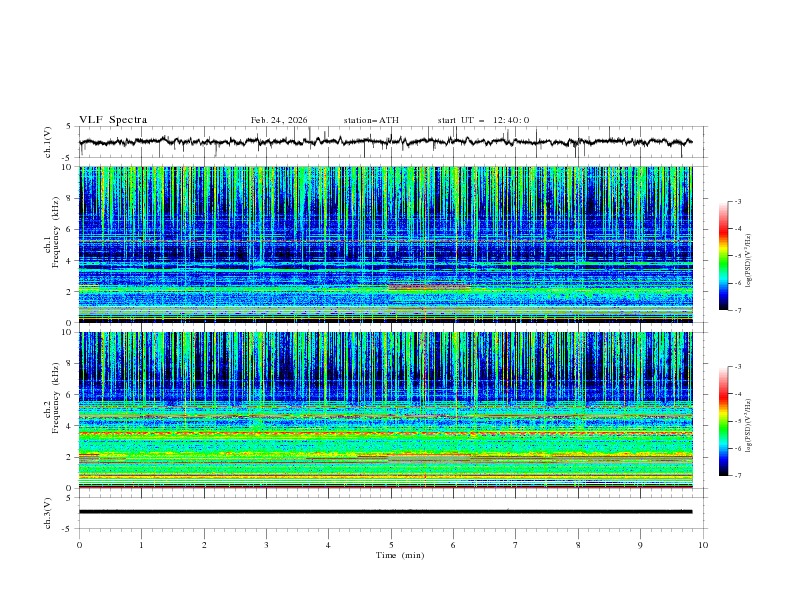Click the upper colorbar "log(PSD)(V²/Hz)" label
Viewport: 792px width, 612px height.
tap(748, 261)
